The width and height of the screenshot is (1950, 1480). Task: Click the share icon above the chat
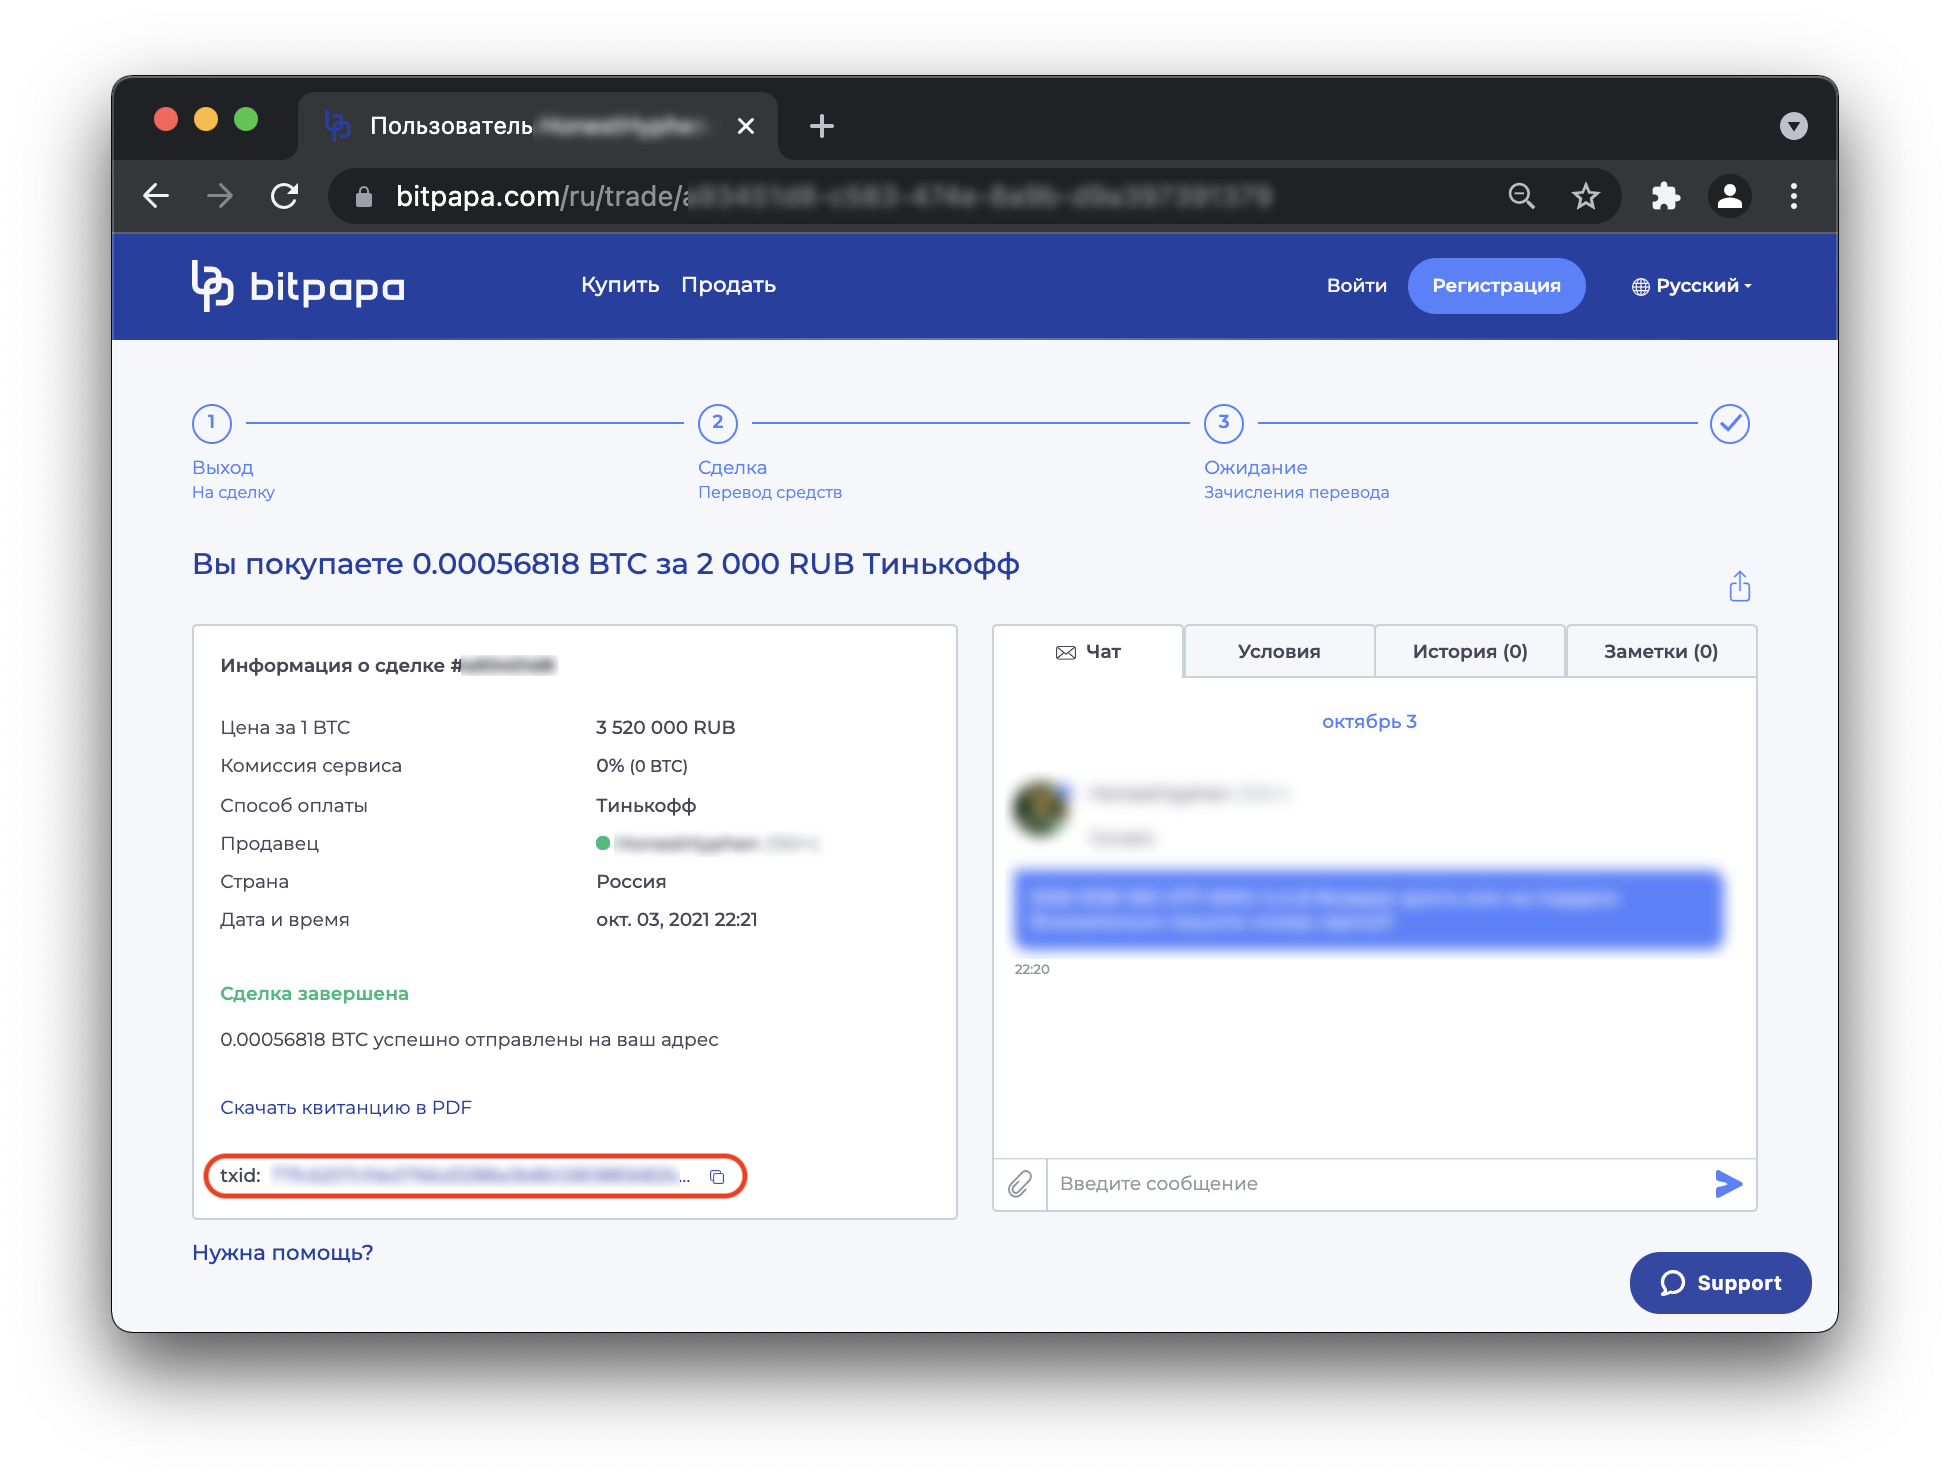point(1740,586)
